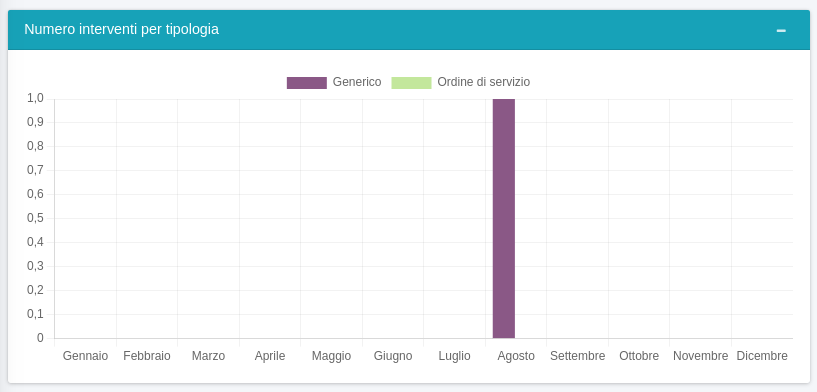The image size is (817, 392).
Task: Click the Gennaio axis label
Action: (x=85, y=356)
